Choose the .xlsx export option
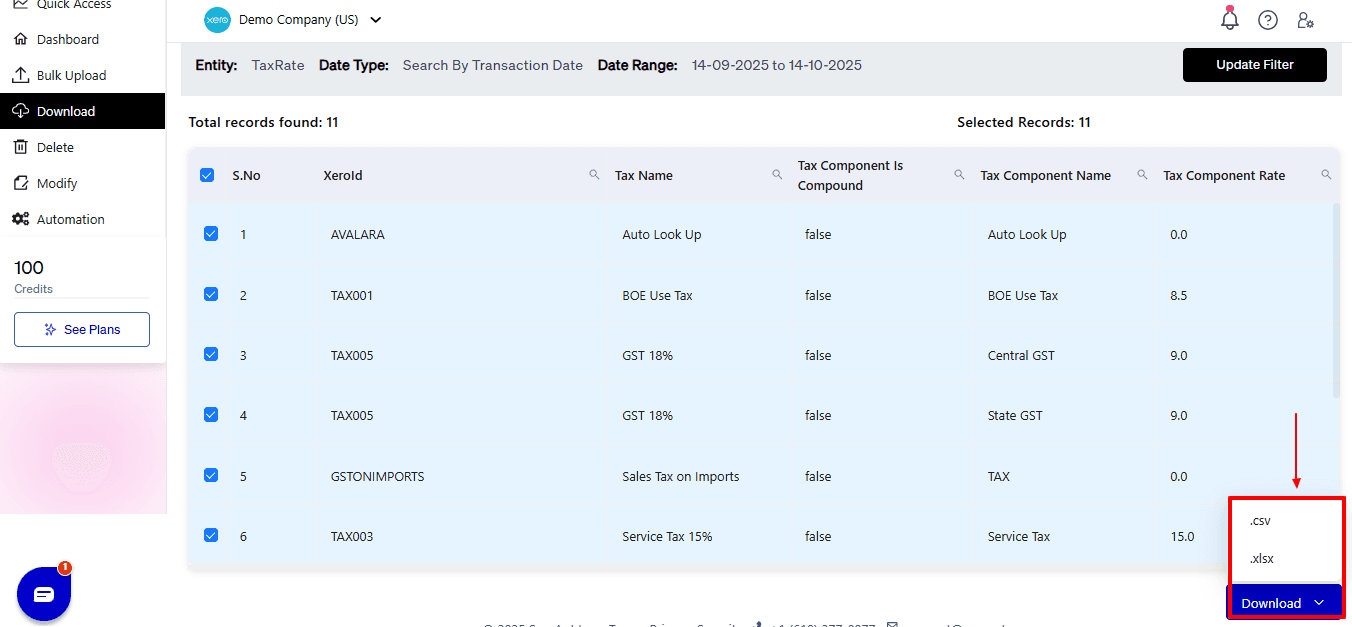The image size is (1352, 627). point(1261,558)
